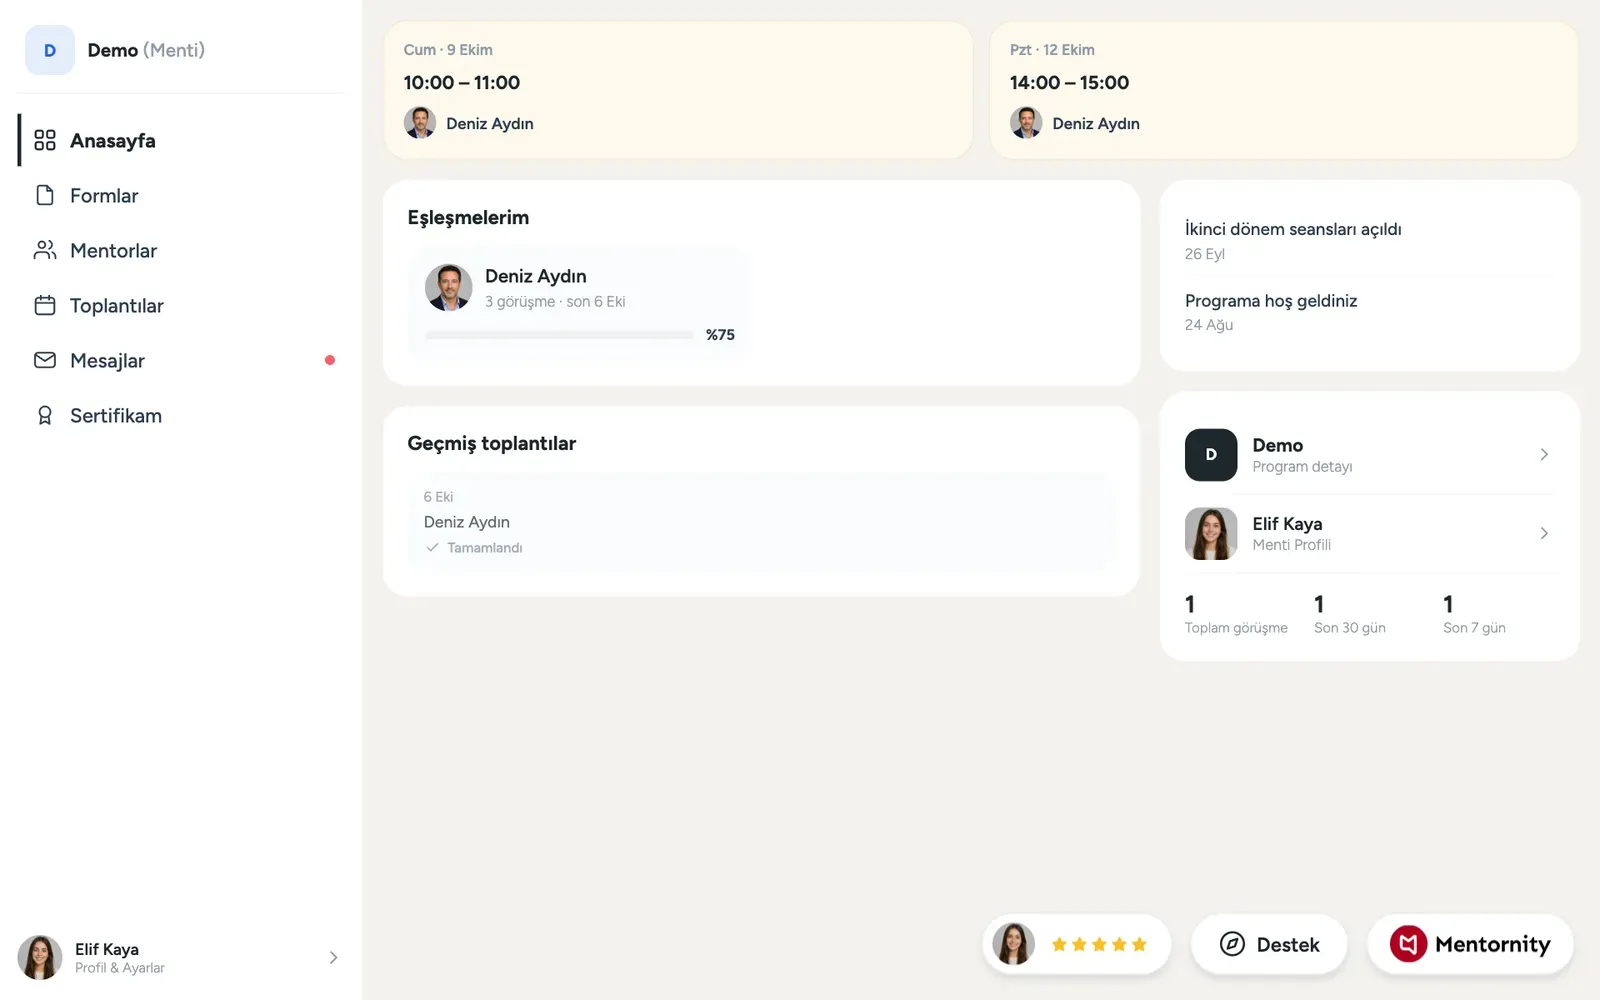Select the Mentorlar people icon

(x=45, y=250)
